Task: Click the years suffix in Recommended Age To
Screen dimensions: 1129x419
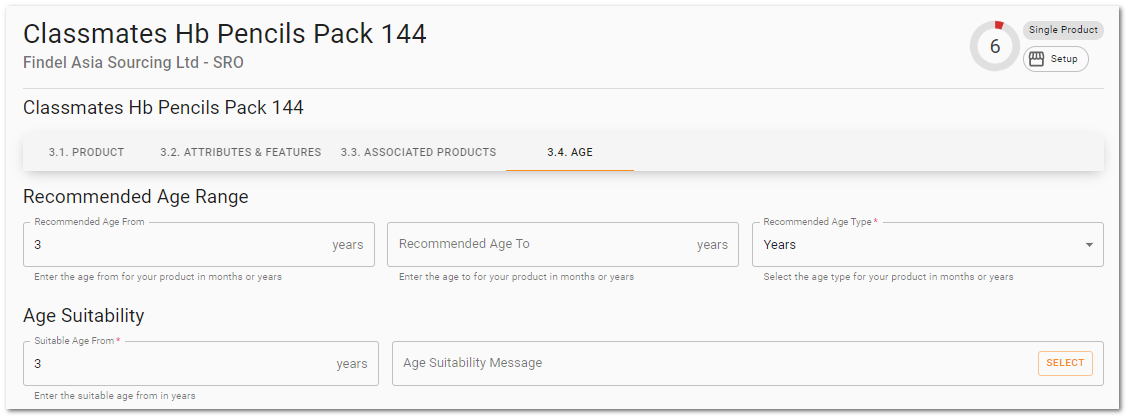Action: coord(712,245)
